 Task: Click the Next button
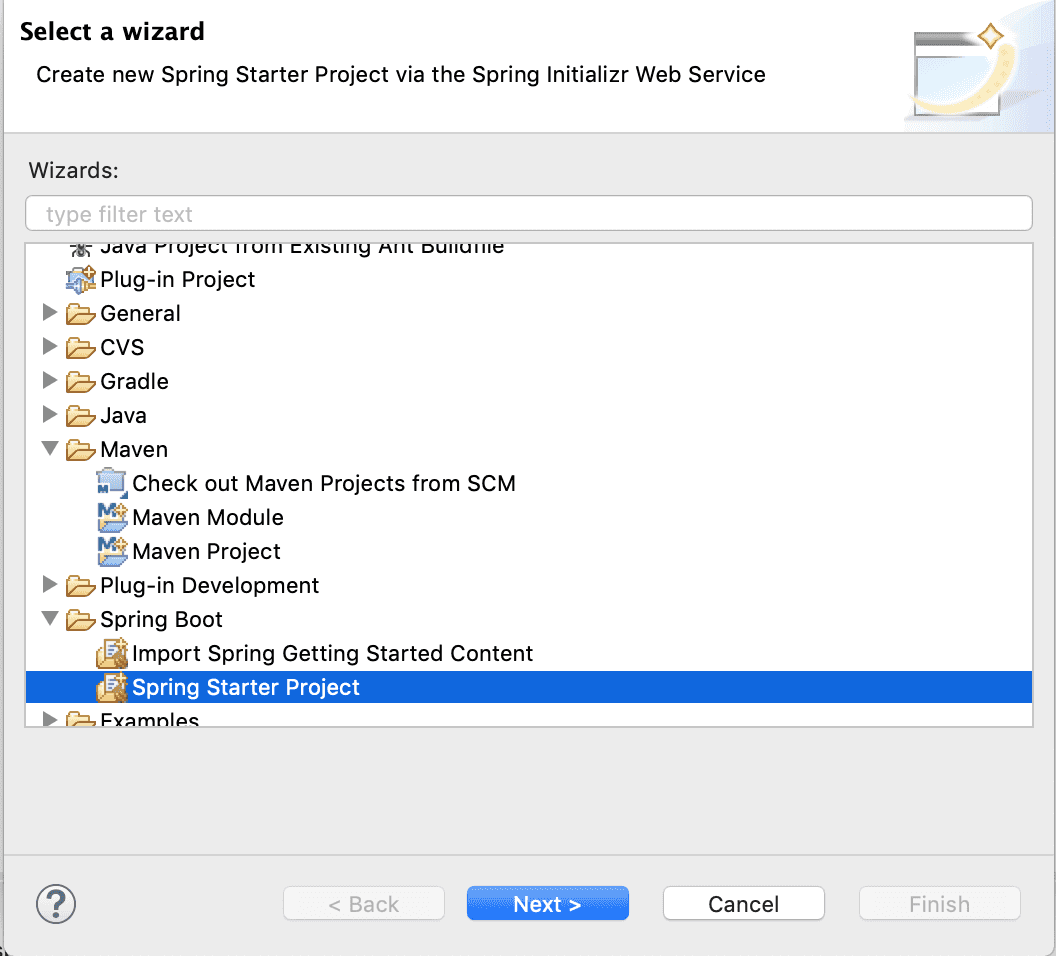[547, 903]
